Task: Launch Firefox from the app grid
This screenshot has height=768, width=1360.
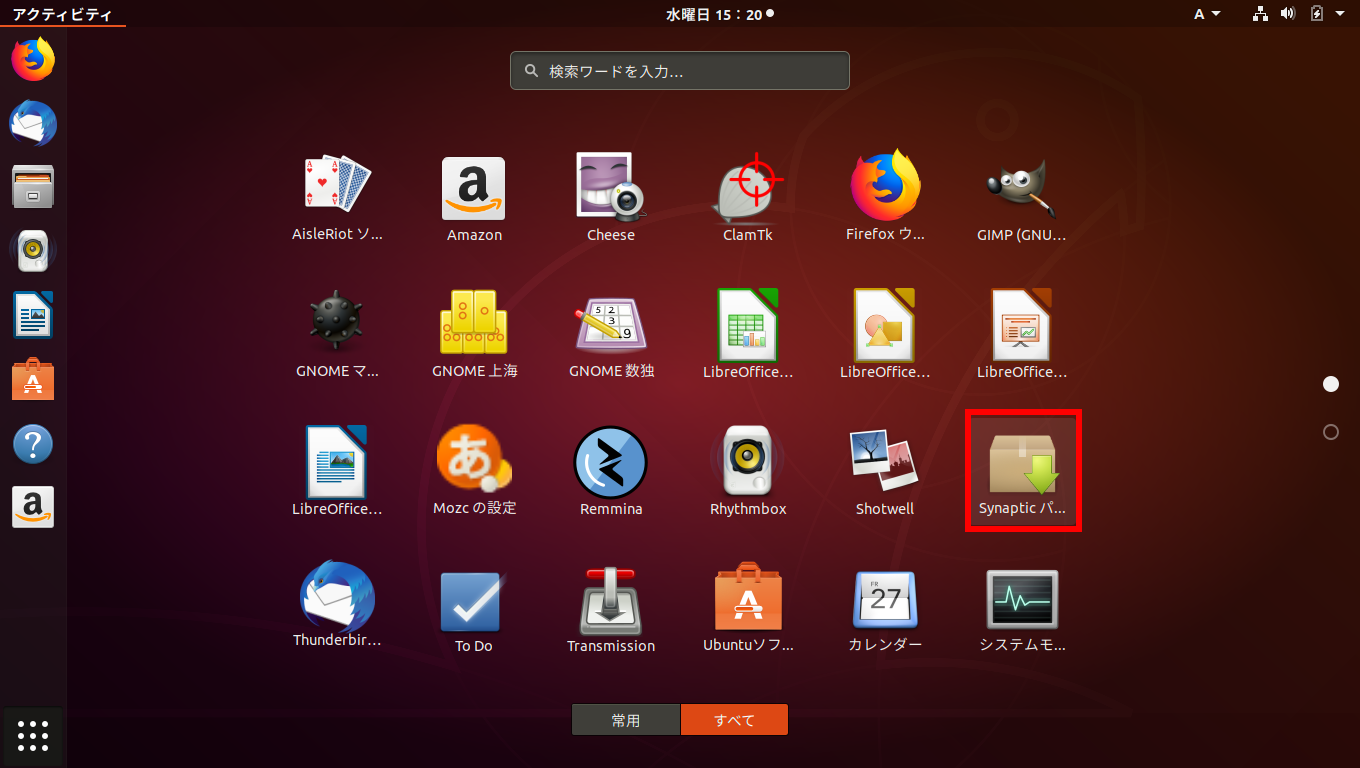Action: [x=885, y=198]
